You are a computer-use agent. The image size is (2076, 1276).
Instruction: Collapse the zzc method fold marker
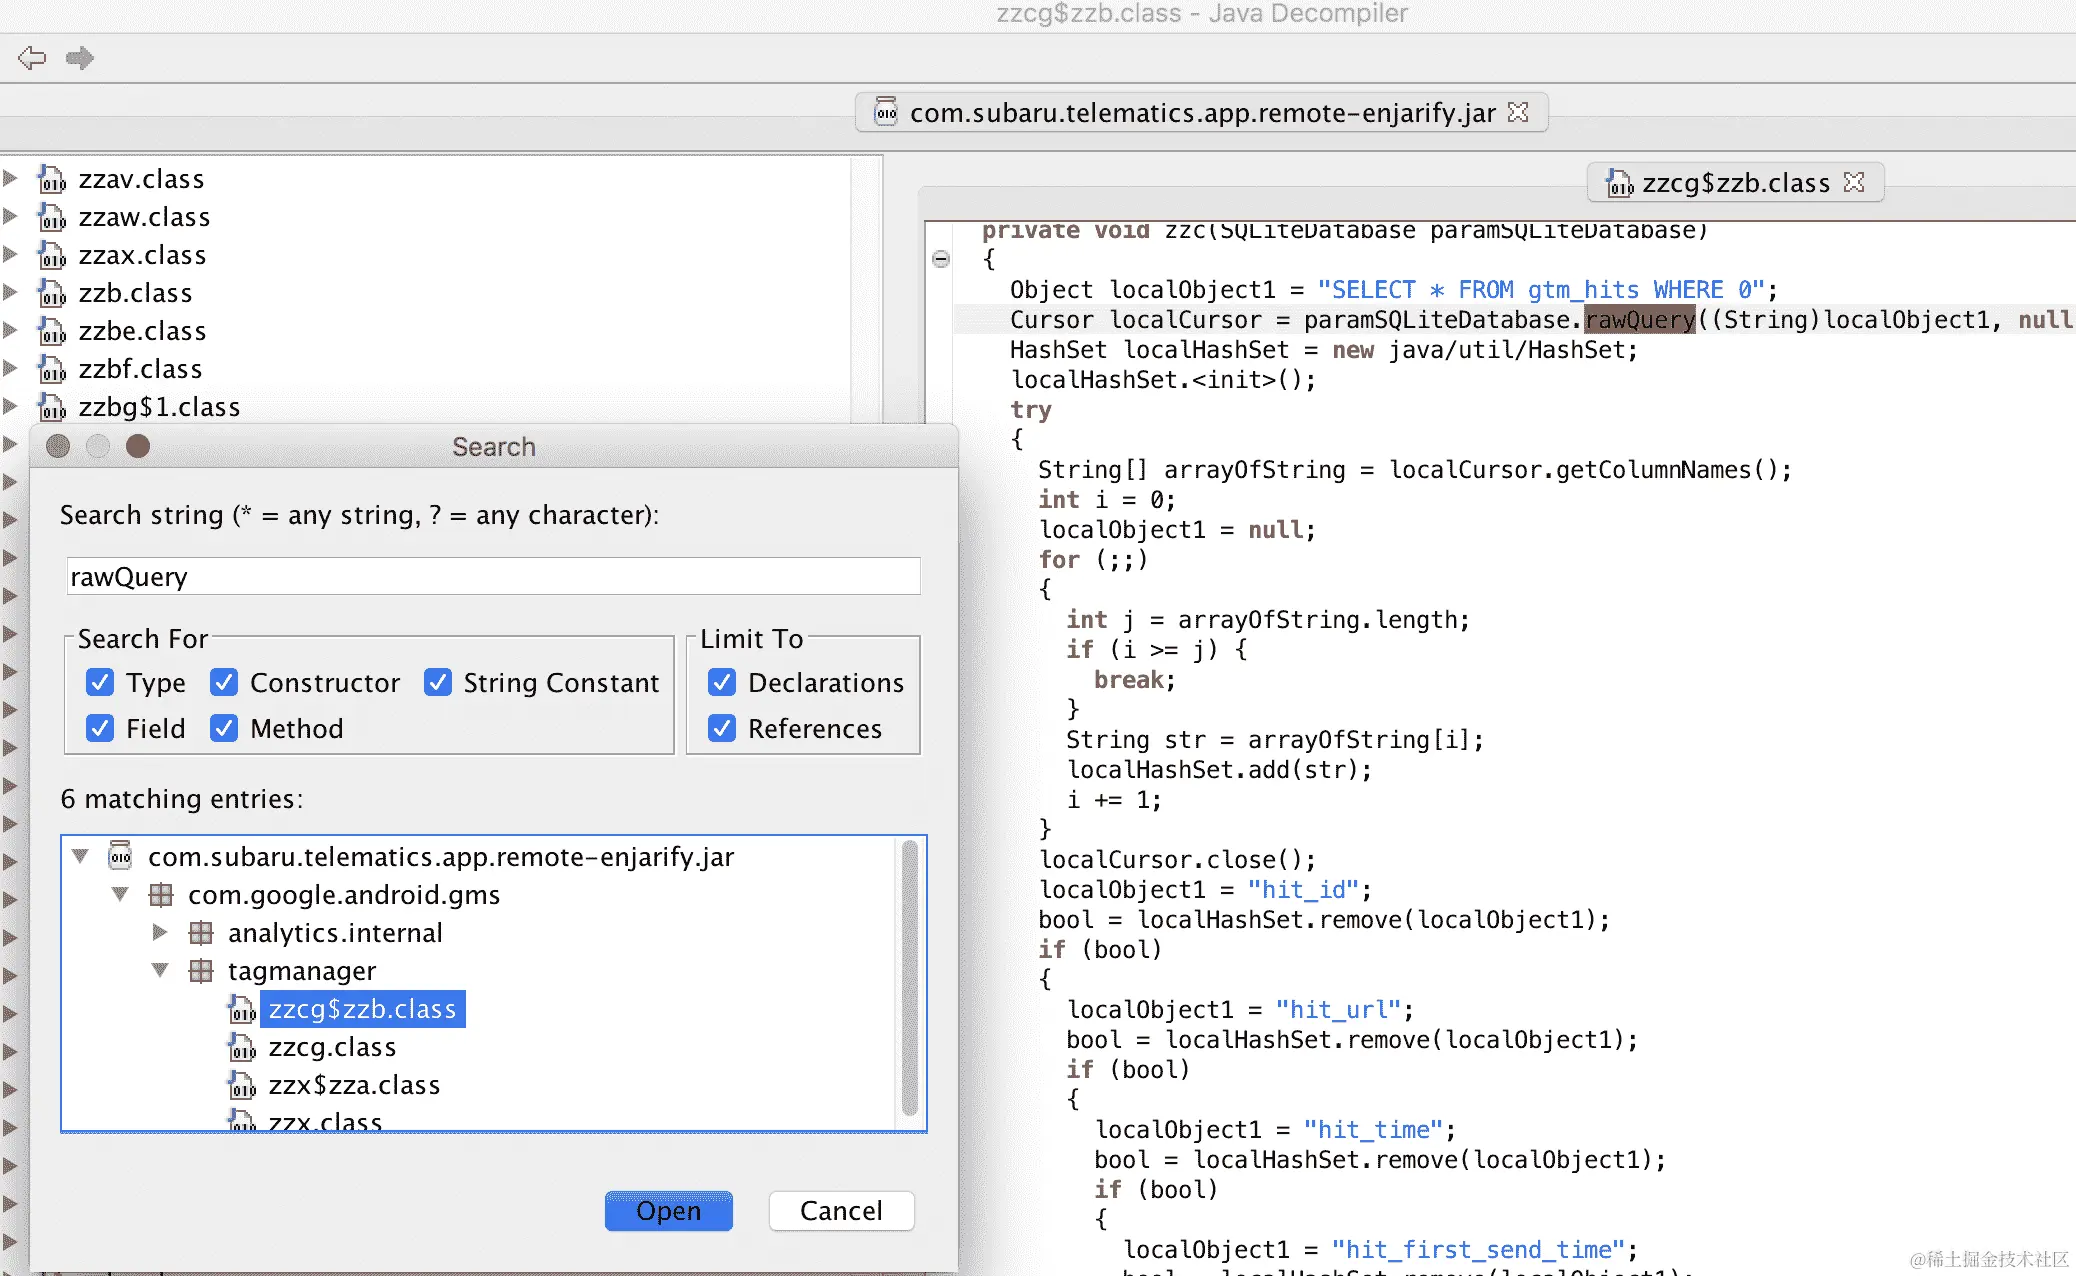pos(941,259)
